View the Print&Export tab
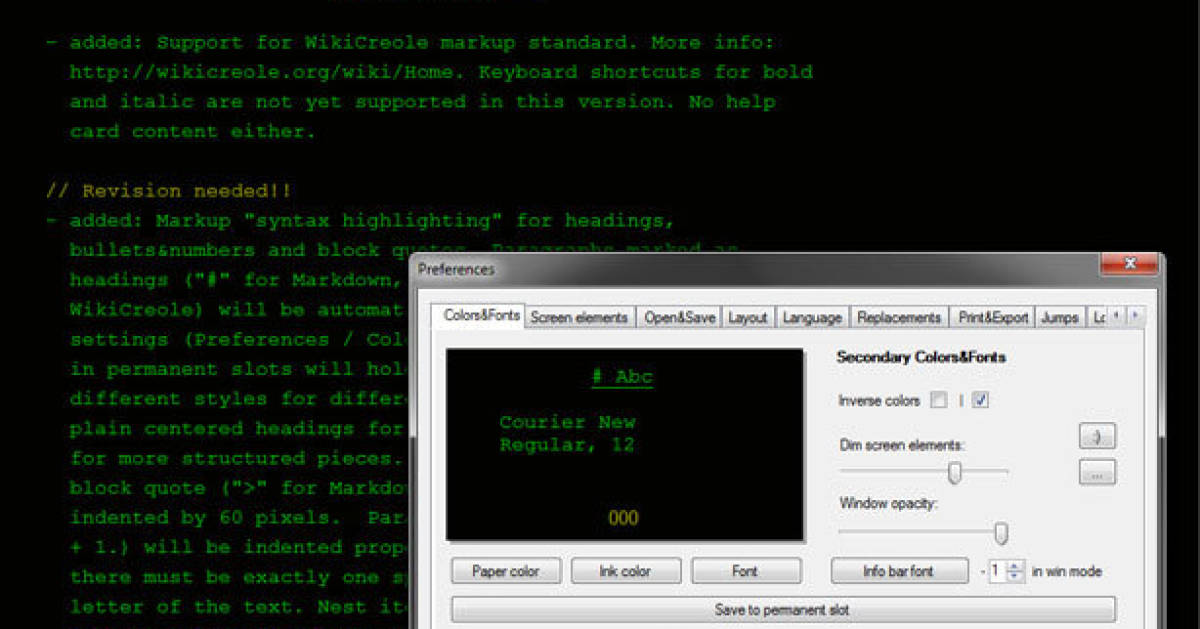 (x=991, y=316)
